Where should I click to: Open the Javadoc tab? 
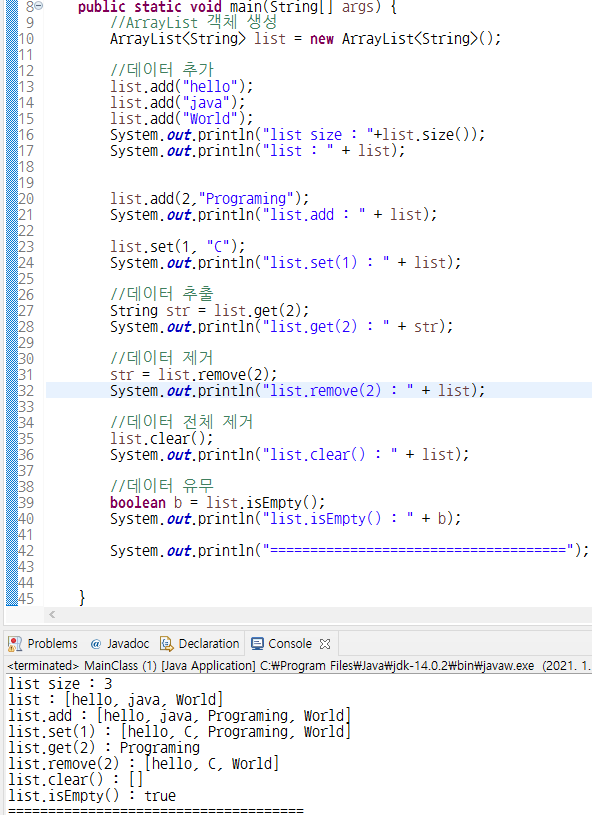pyautogui.click(x=120, y=644)
